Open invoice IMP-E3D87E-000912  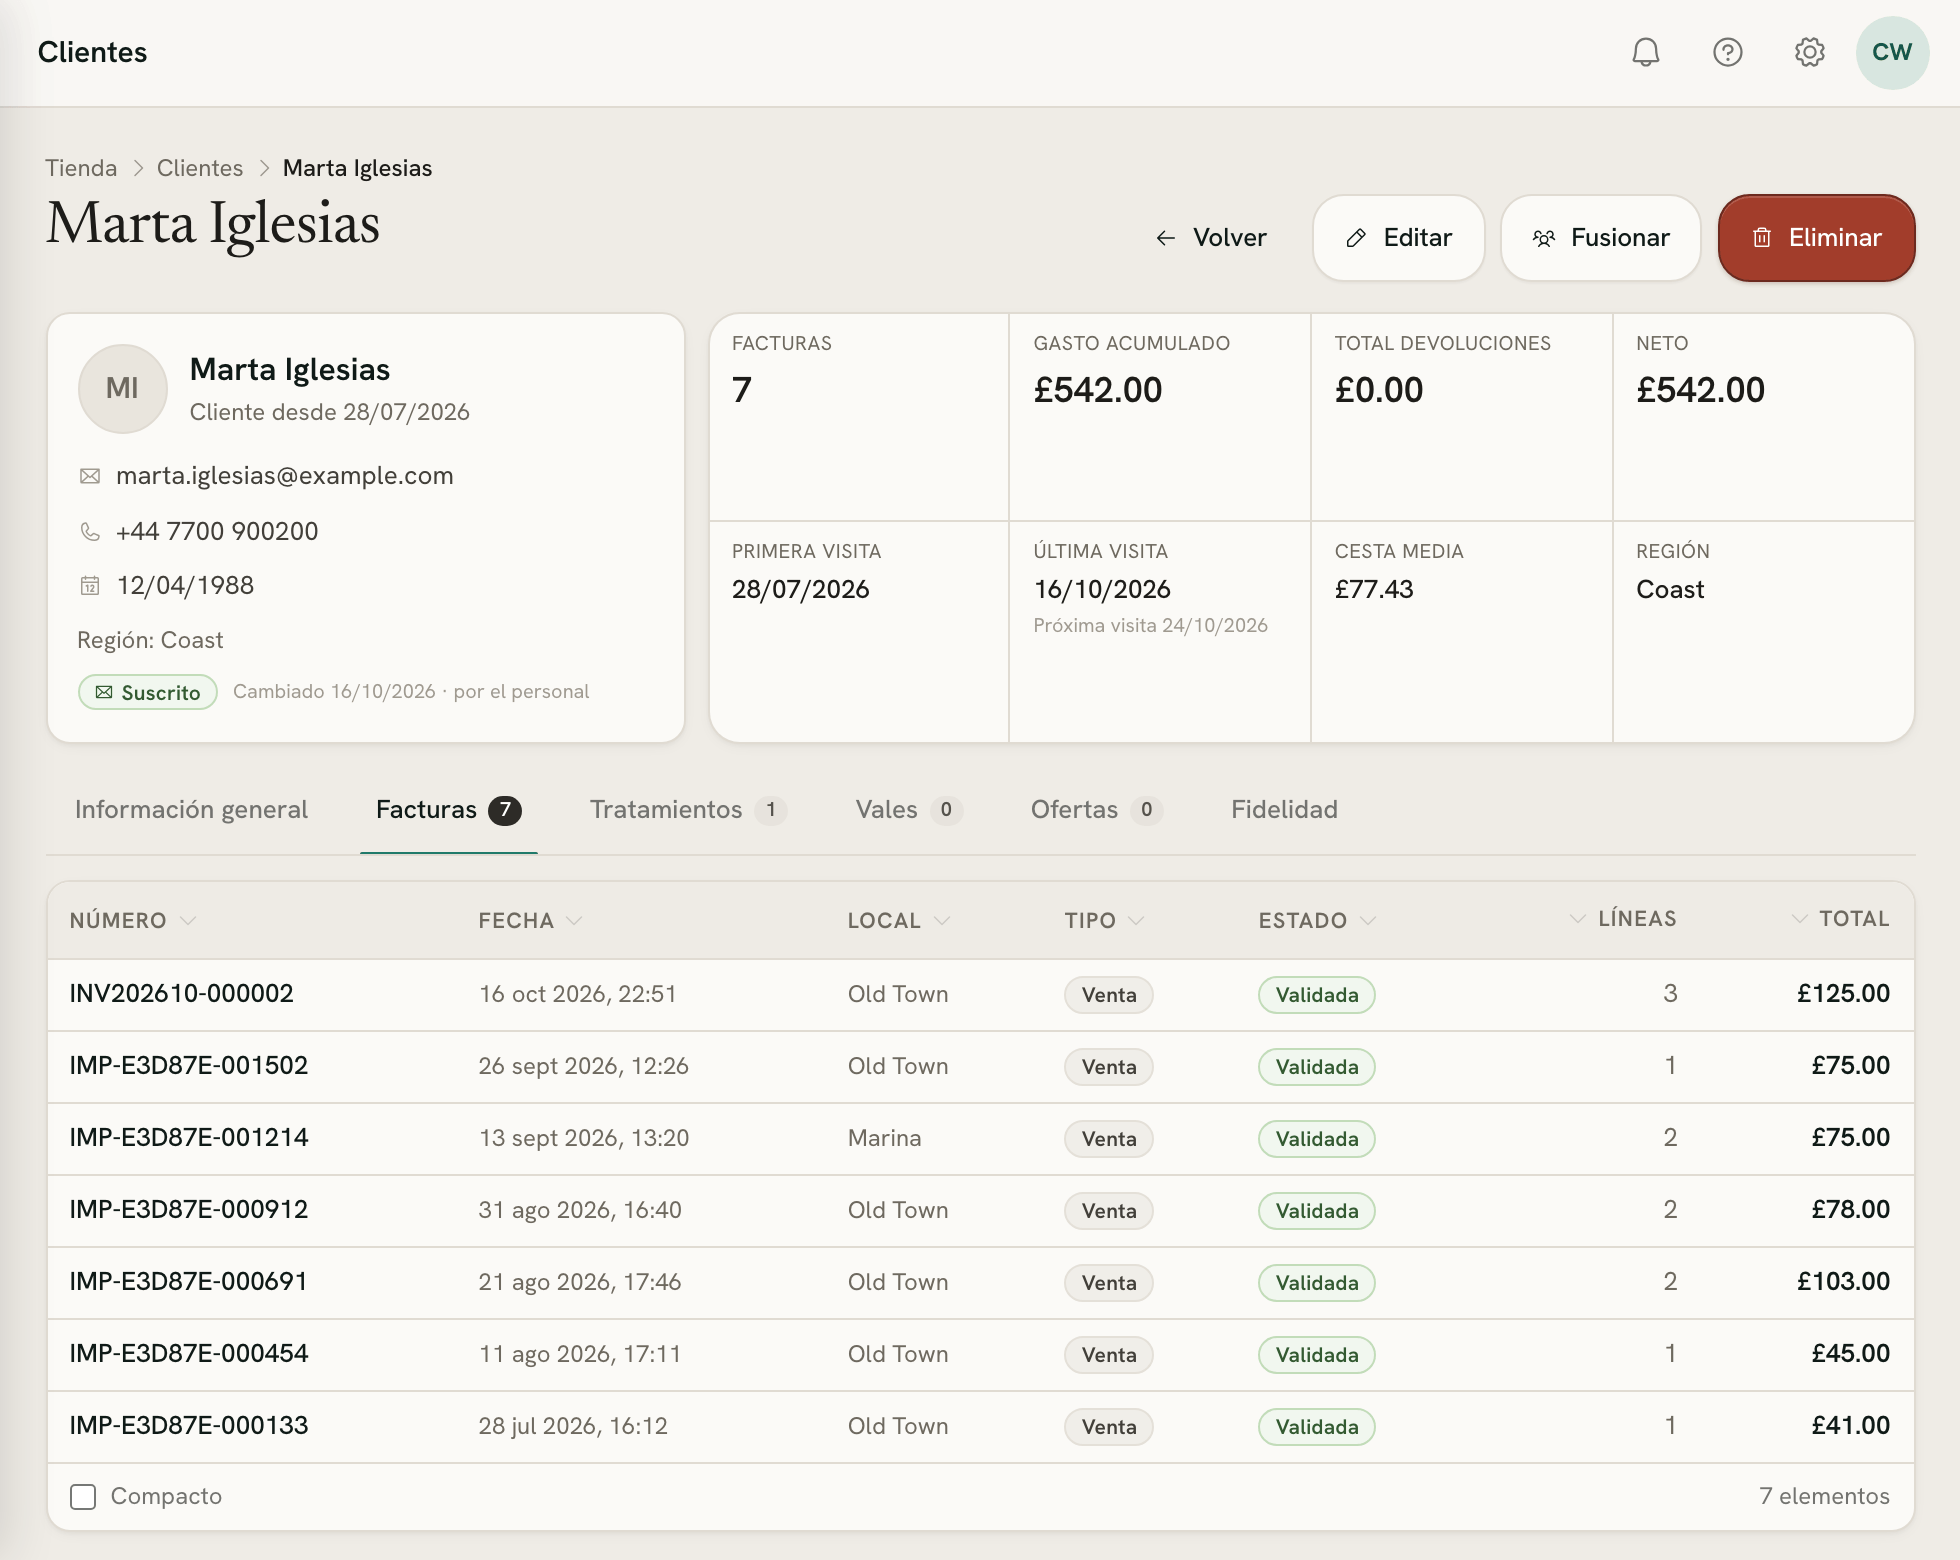click(189, 1210)
